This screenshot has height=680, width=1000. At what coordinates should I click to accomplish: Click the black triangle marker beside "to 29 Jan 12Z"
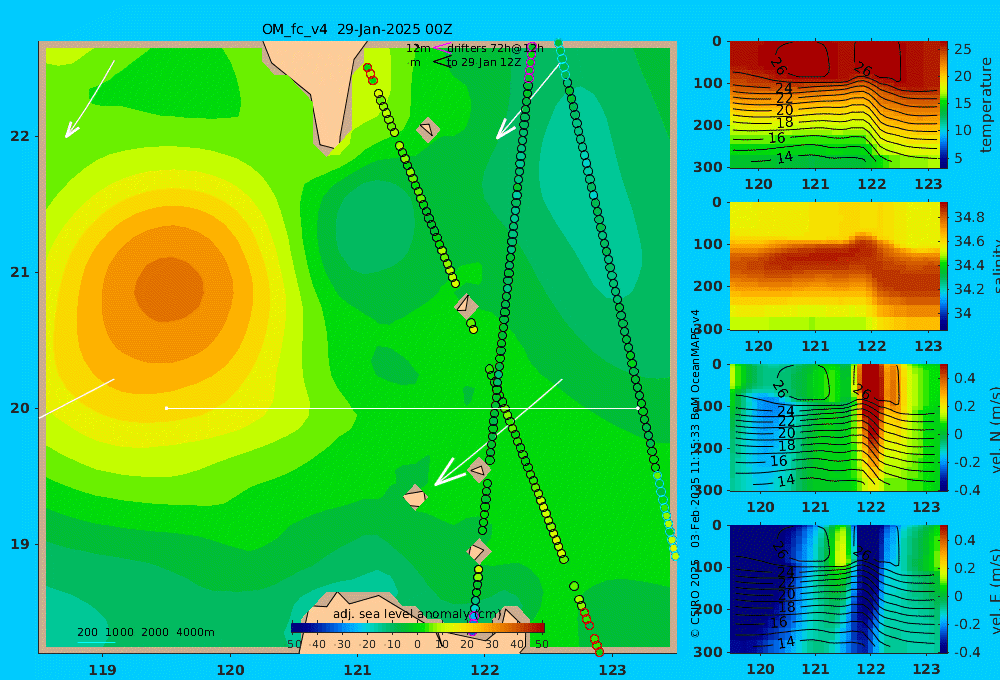[441, 62]
